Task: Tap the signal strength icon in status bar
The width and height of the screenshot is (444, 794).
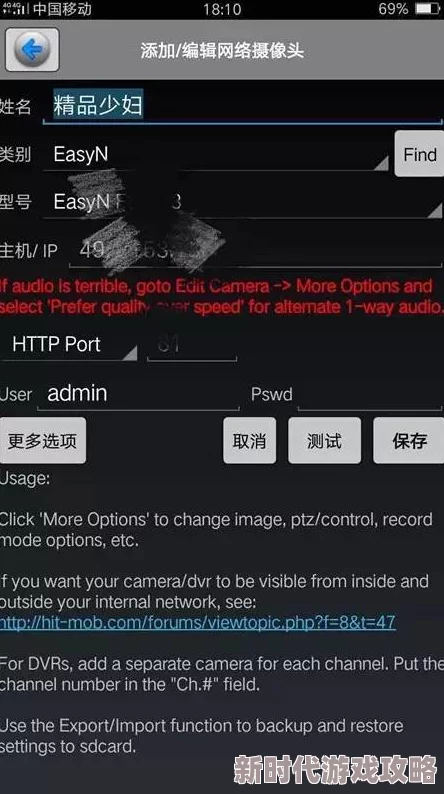Action: pyautogui.click(x=15, y=9)
